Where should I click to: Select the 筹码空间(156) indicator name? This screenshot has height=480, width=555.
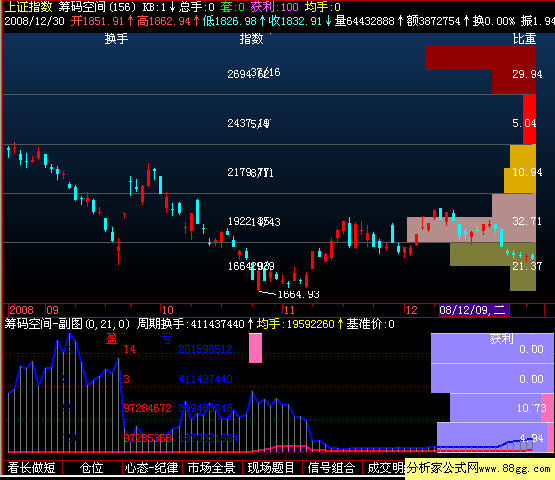[97, 7]
